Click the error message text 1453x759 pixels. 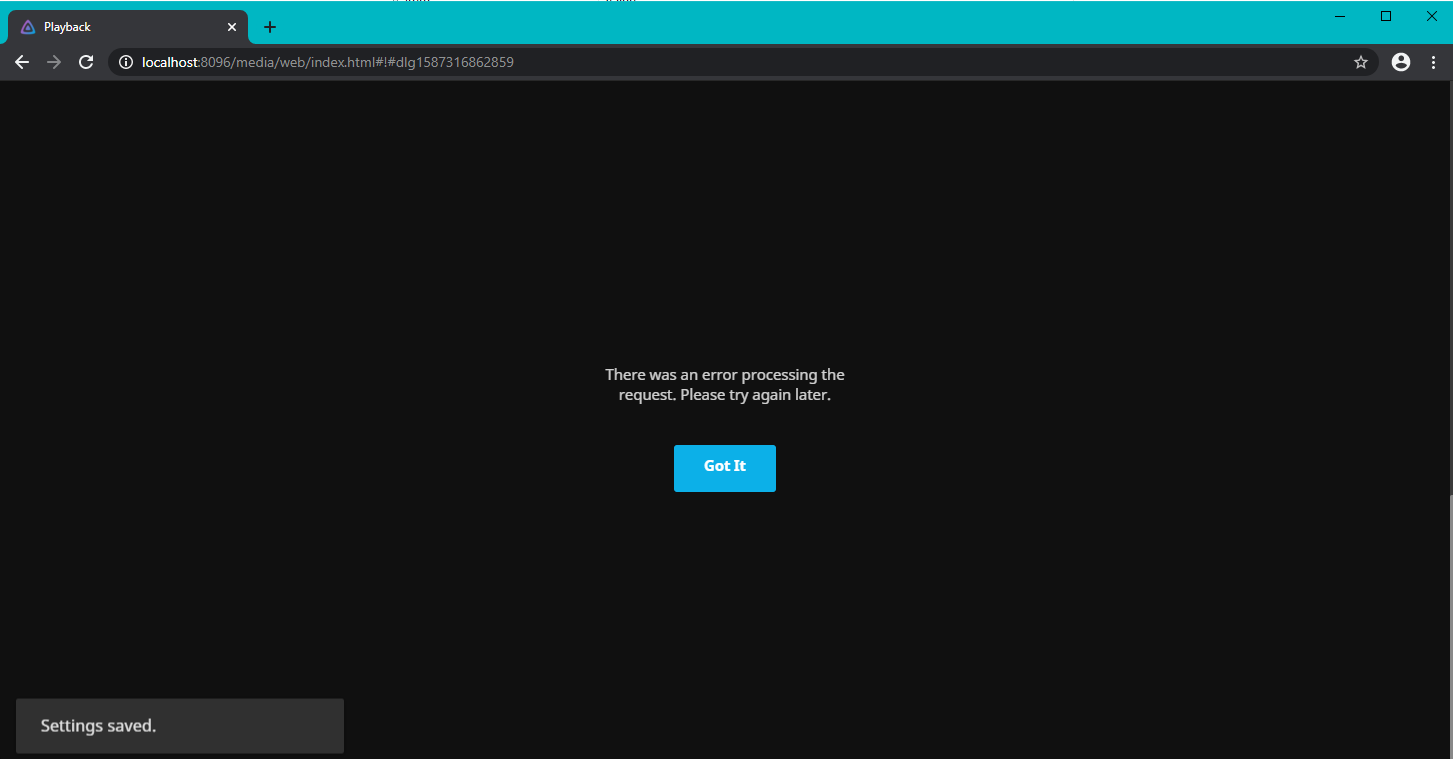(725, 385)
